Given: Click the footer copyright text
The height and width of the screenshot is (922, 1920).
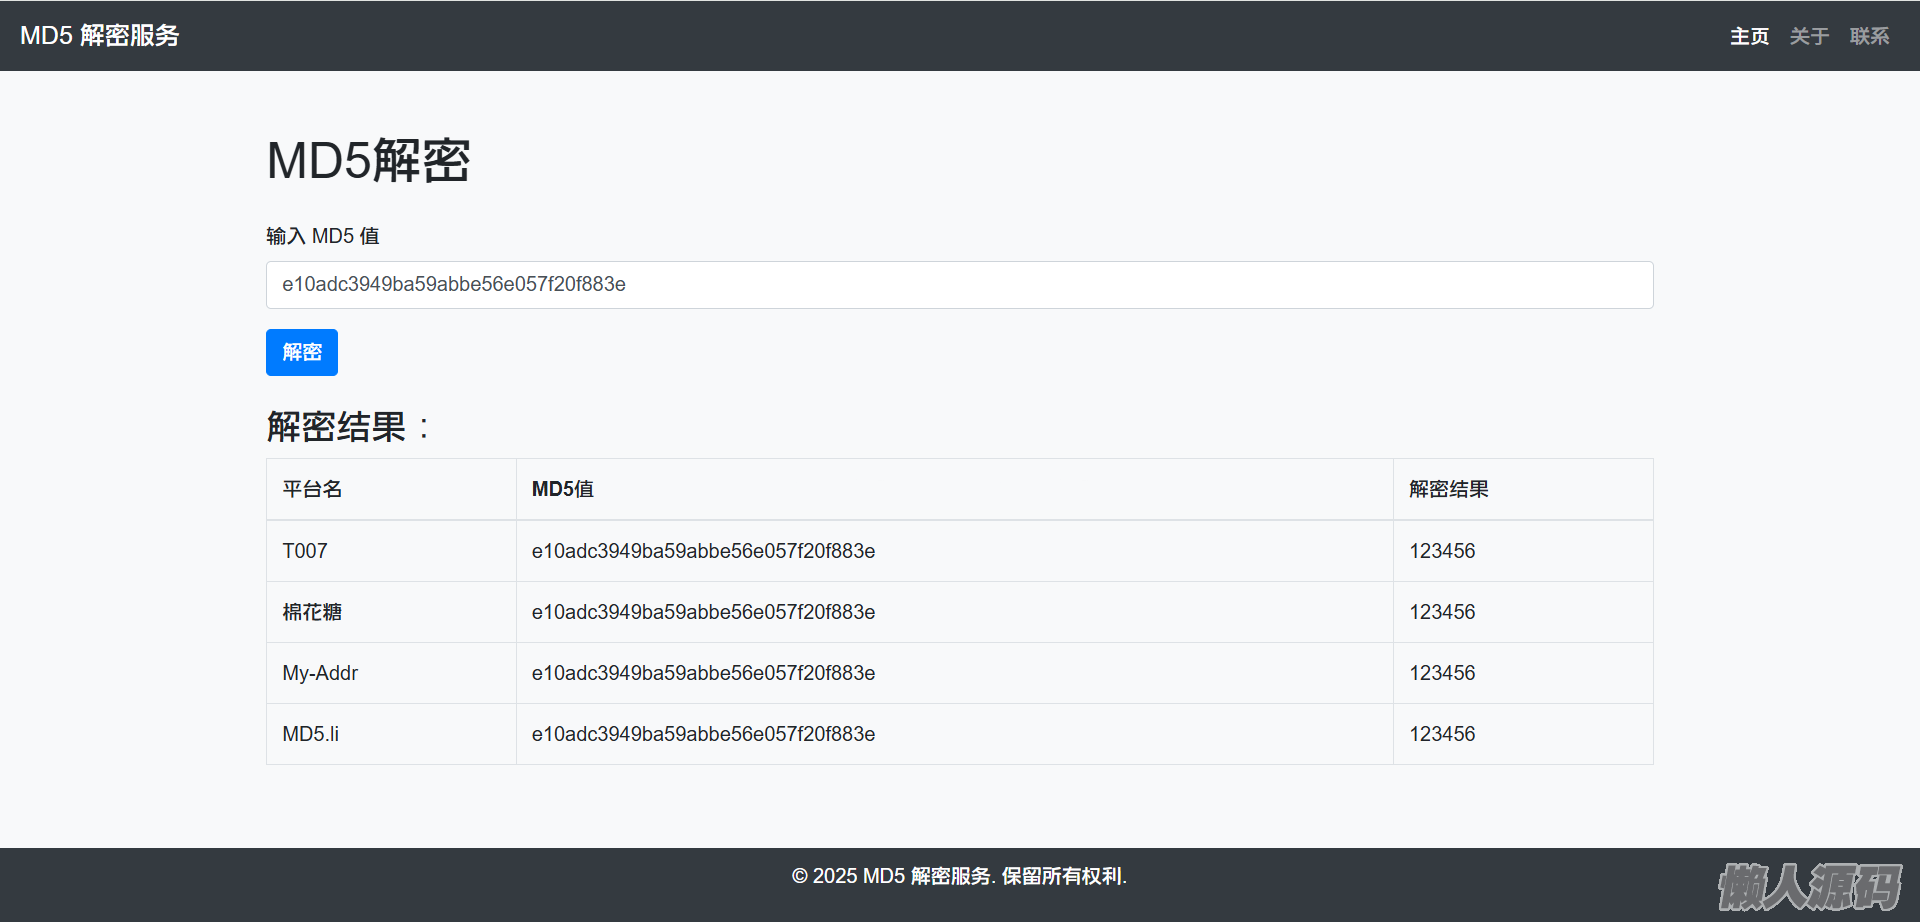Looking at the screenshot, I should [959, 876].
